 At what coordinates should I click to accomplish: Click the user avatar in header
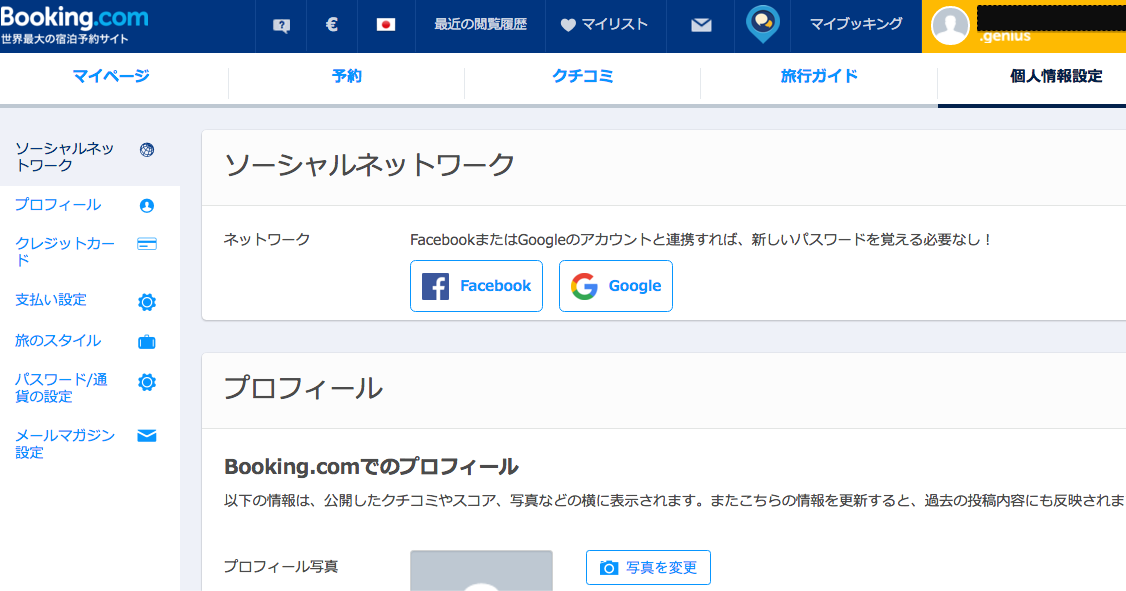950,25
